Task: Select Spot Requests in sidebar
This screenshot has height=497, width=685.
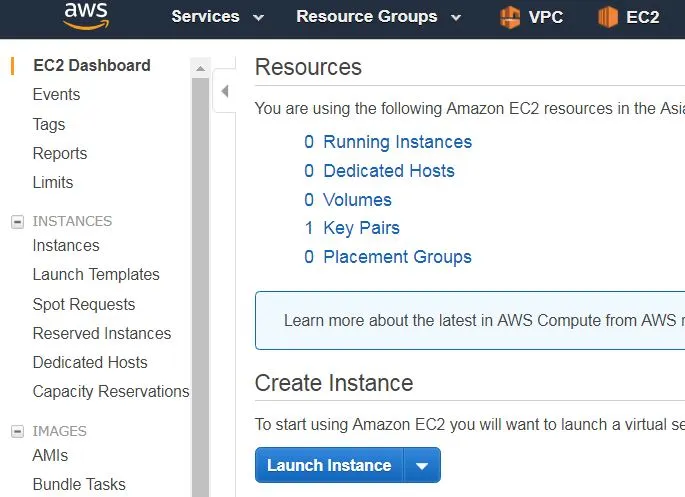Action: tap(84, 304)
